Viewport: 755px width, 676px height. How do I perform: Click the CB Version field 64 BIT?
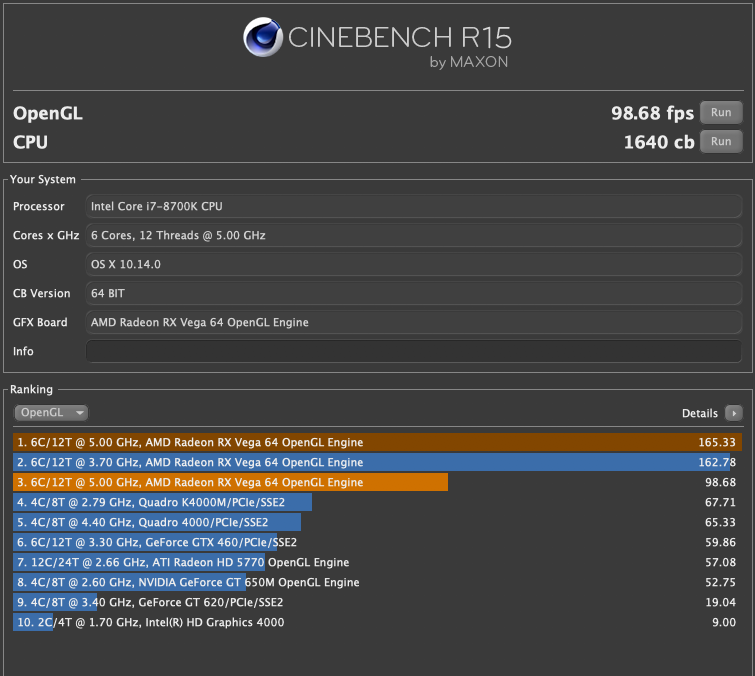click(x=414, y=293)
